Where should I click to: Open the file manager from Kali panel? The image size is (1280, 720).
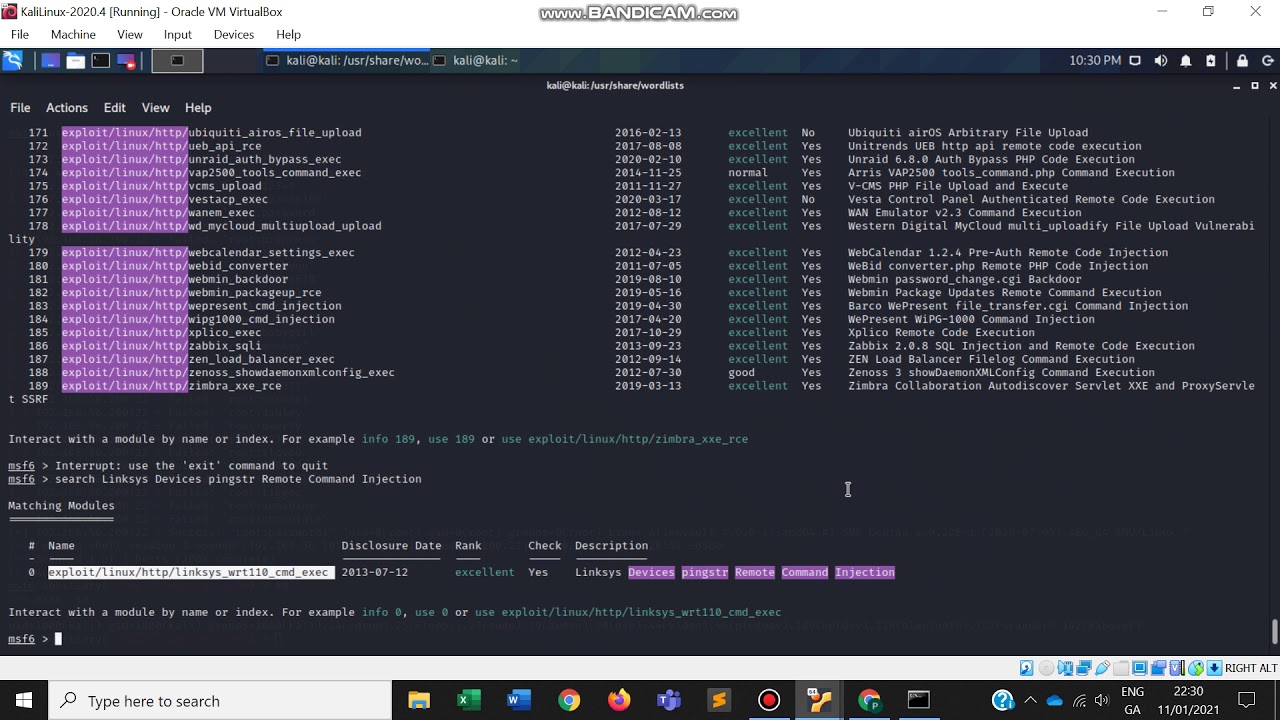click(75, 61)
